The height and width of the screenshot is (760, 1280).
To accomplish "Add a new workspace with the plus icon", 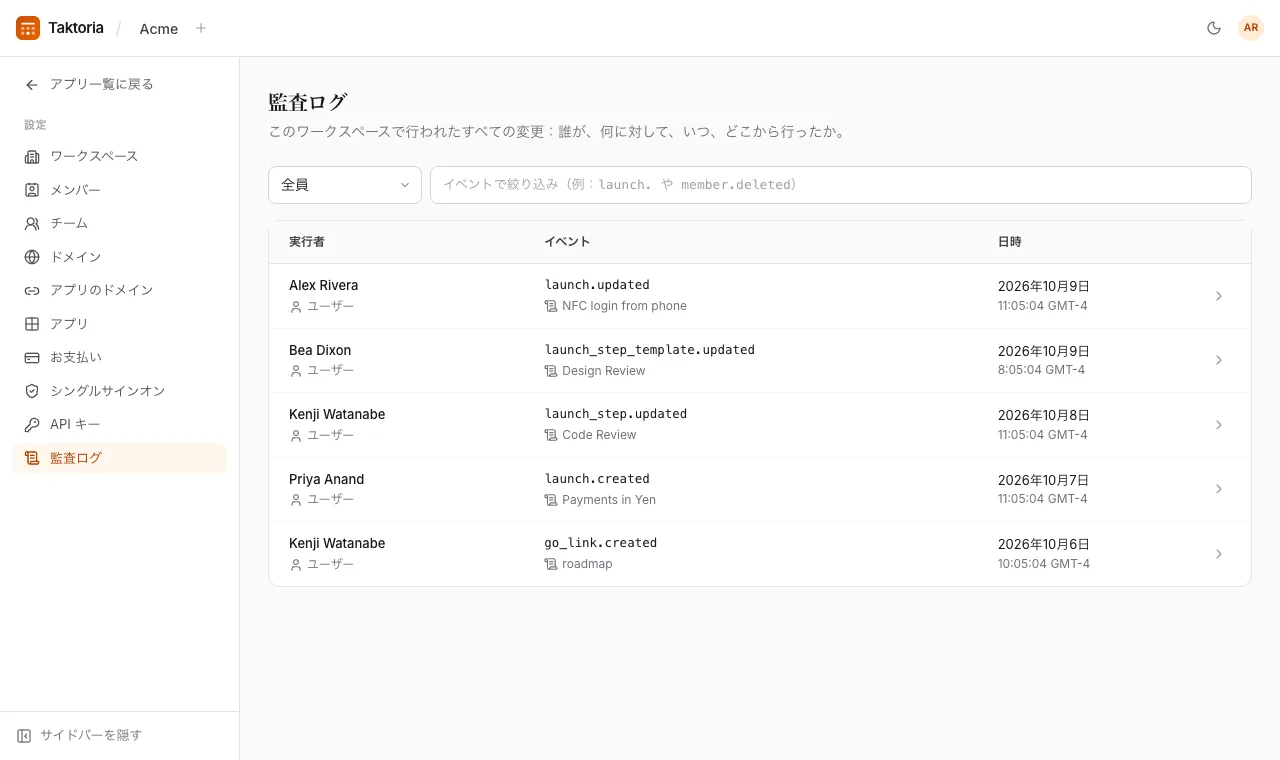I will coord(201,28).
